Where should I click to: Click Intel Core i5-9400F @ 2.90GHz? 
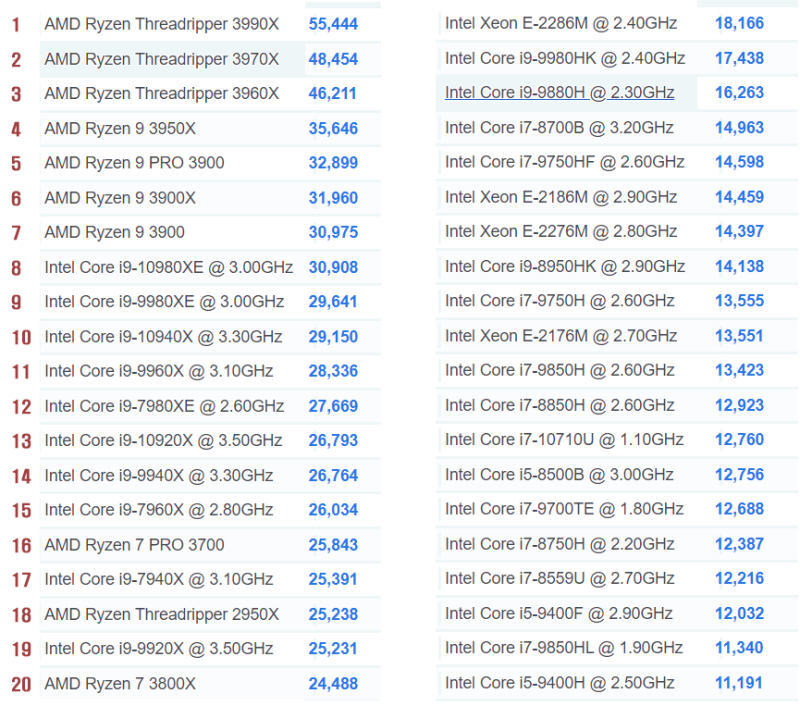(x=559, y=613)
